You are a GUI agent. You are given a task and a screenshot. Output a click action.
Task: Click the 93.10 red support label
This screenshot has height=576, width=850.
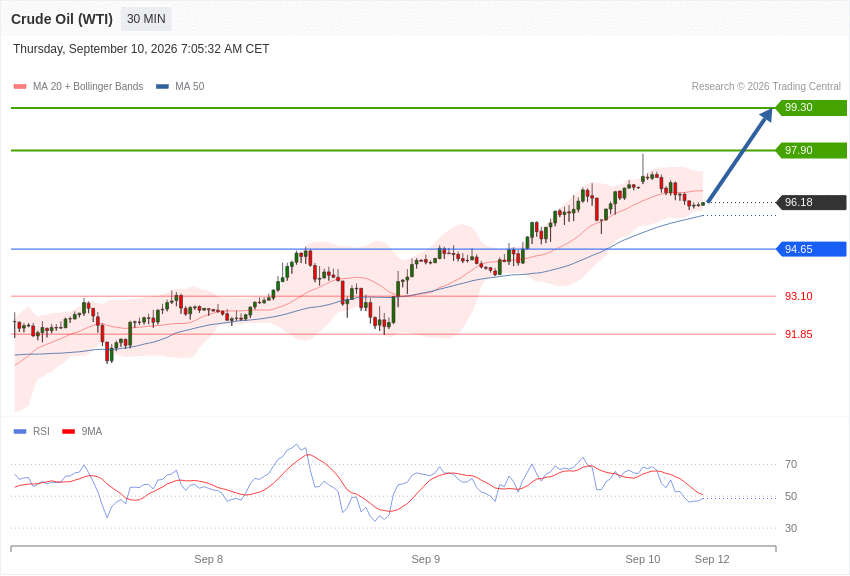[x=799, y=296]
